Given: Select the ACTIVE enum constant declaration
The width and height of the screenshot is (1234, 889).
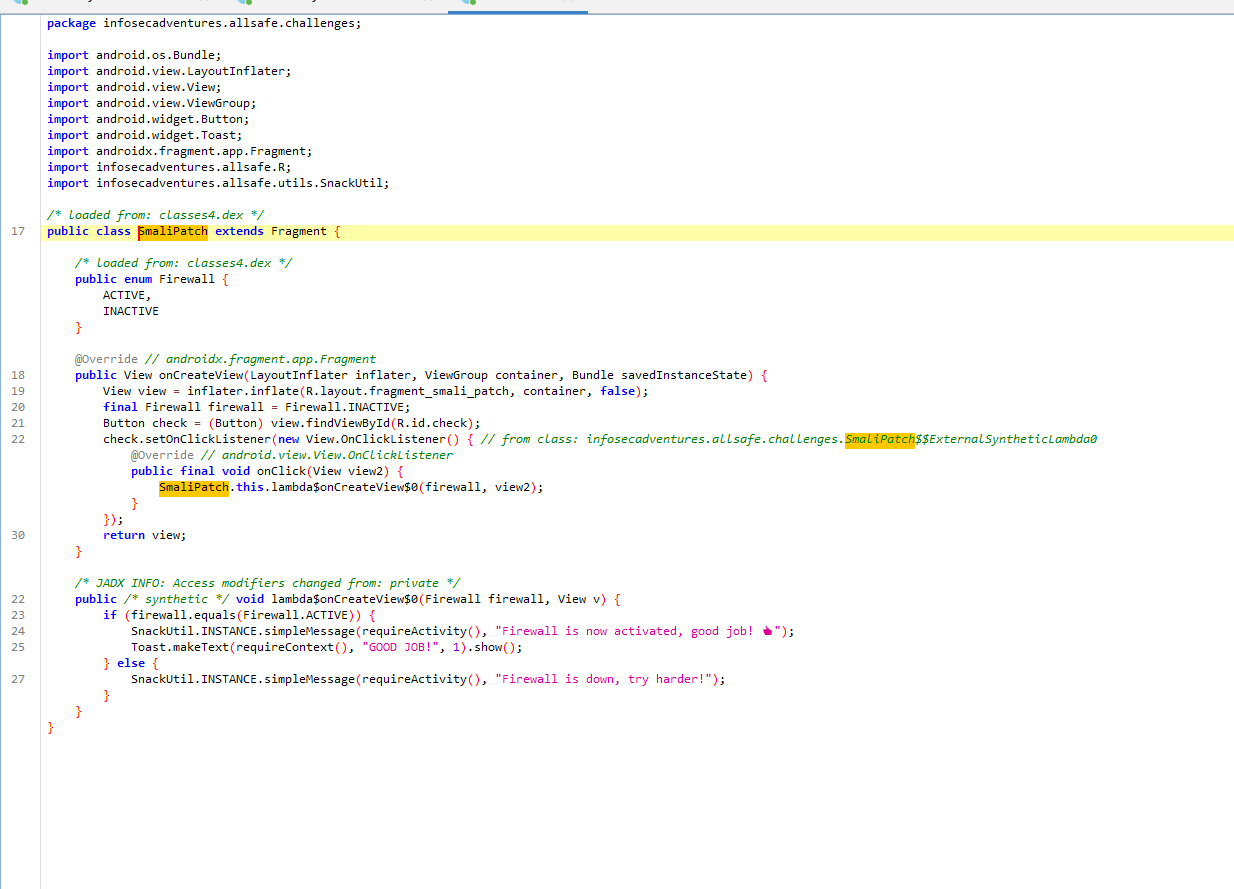Looking at the screenshot, I should tap(126, 295).
